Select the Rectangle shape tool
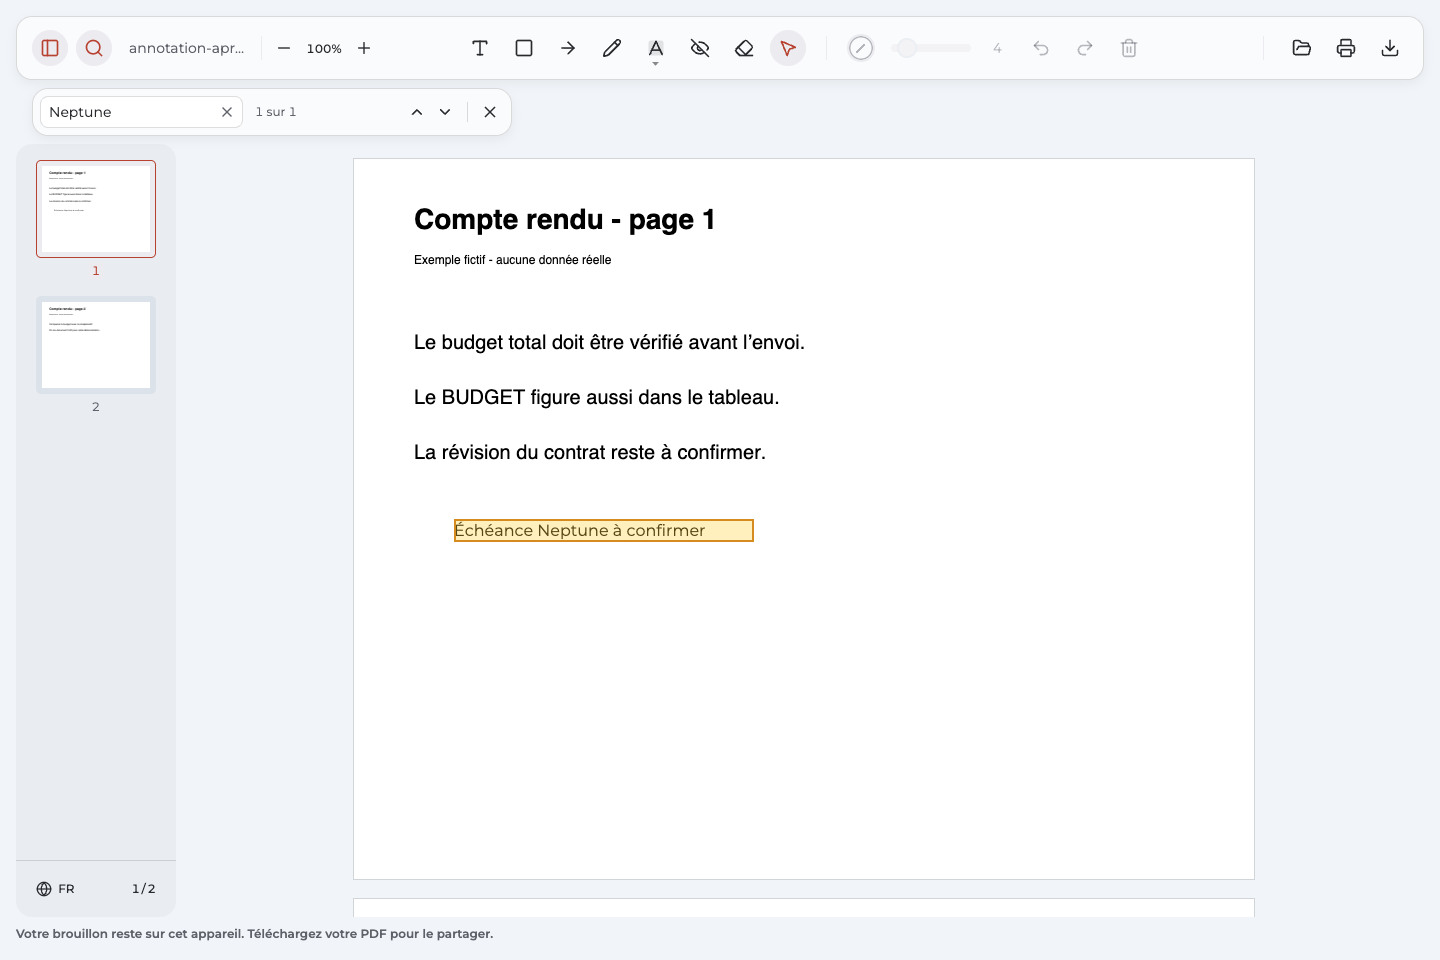The image size is (1440, 960). 524,48
